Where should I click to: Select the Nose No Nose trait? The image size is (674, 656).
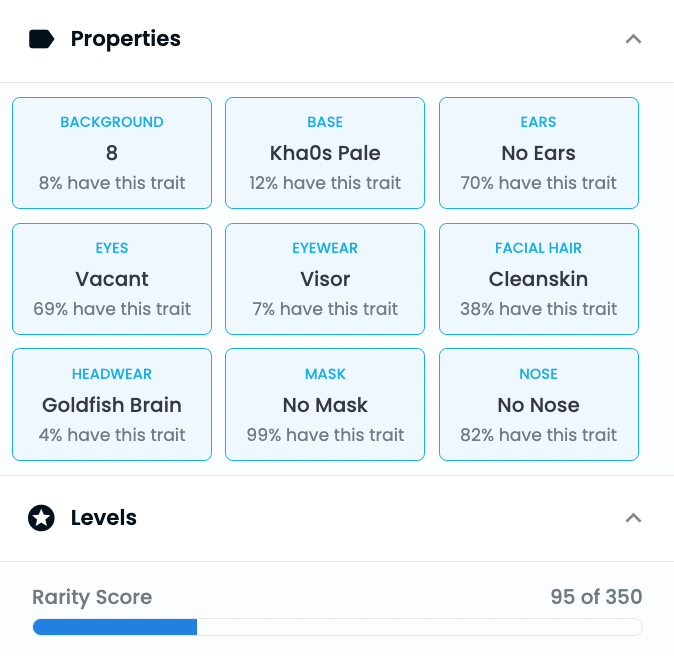(539, 405)
